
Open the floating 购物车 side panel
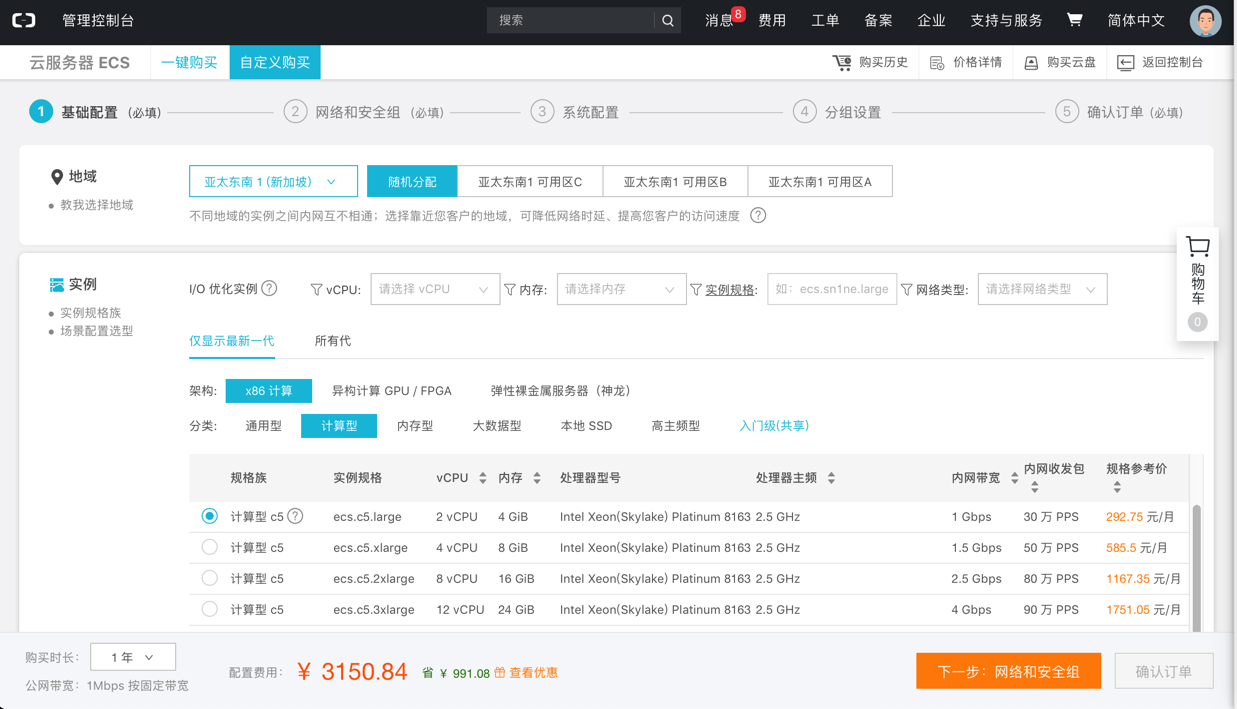(1197, 284)
